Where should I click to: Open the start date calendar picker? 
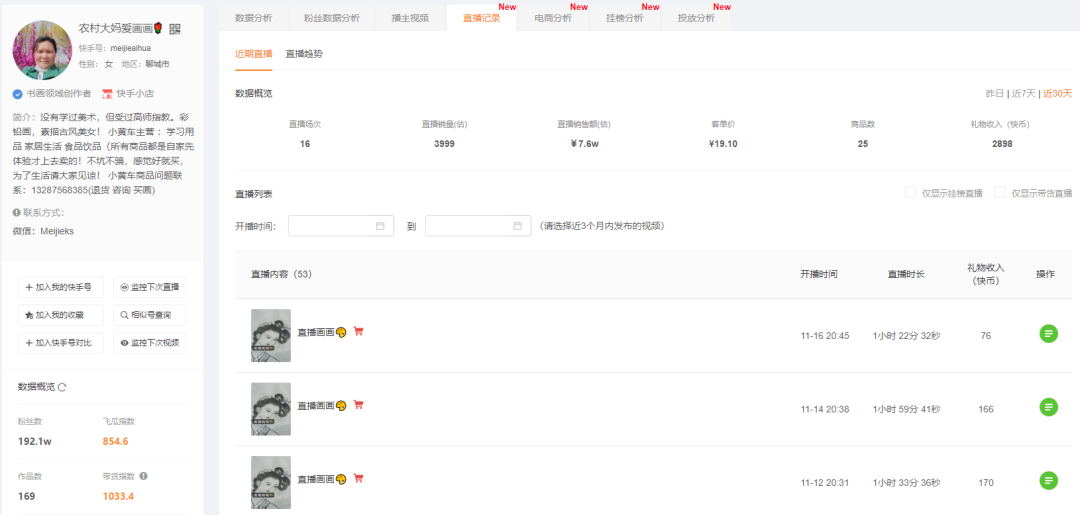click(x=380, y=226)
